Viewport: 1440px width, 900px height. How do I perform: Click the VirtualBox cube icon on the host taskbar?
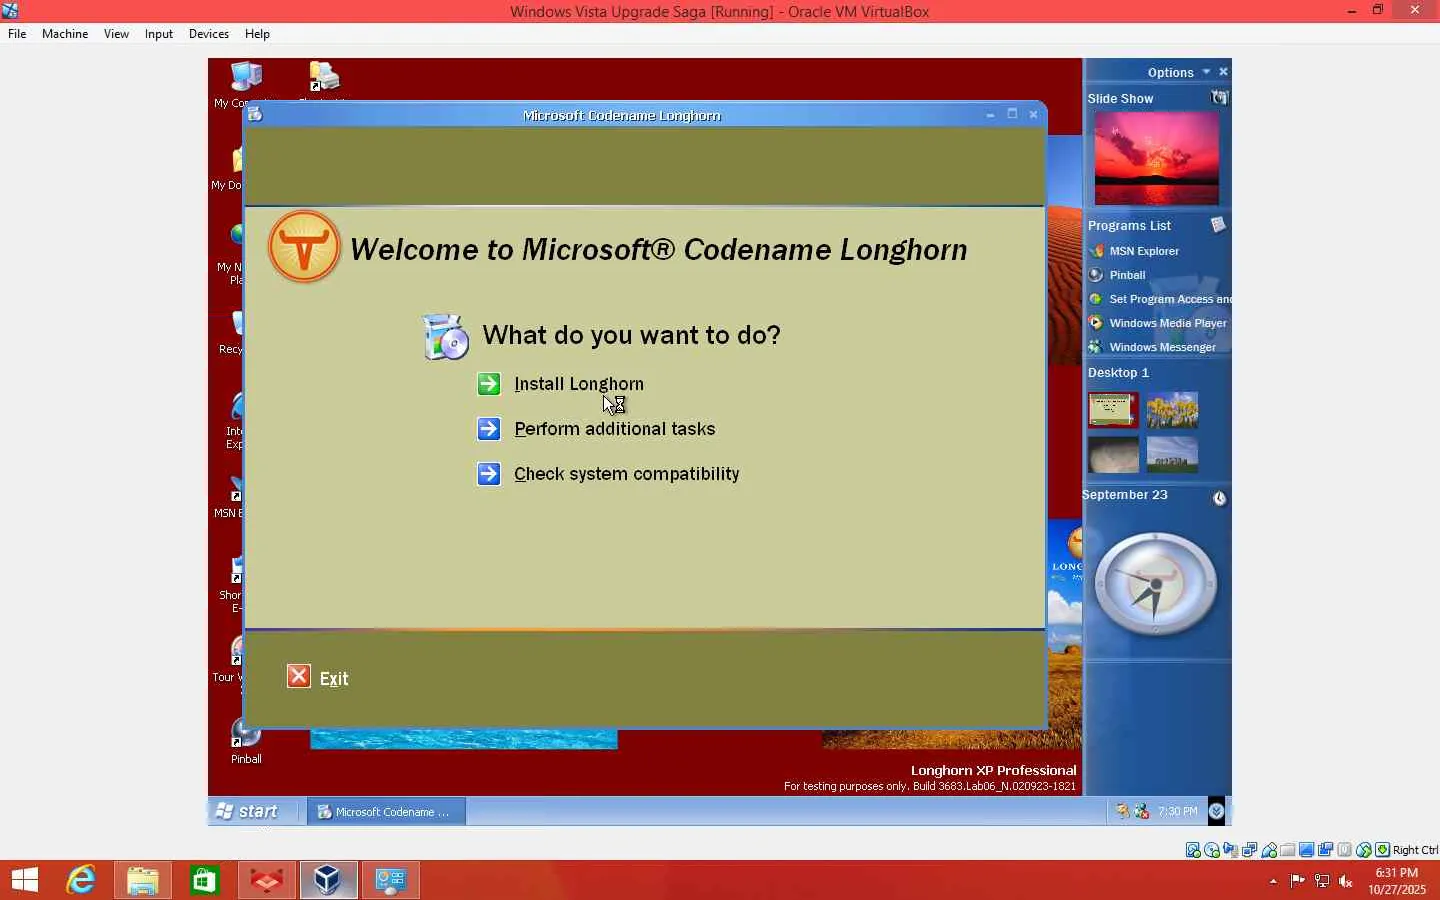pos(328,880)
